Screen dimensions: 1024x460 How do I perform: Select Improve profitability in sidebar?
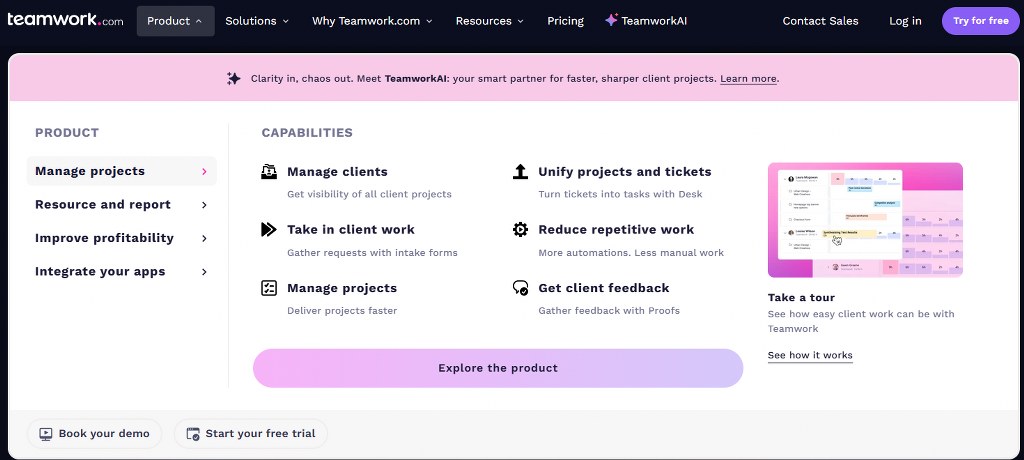pos(121,238)
